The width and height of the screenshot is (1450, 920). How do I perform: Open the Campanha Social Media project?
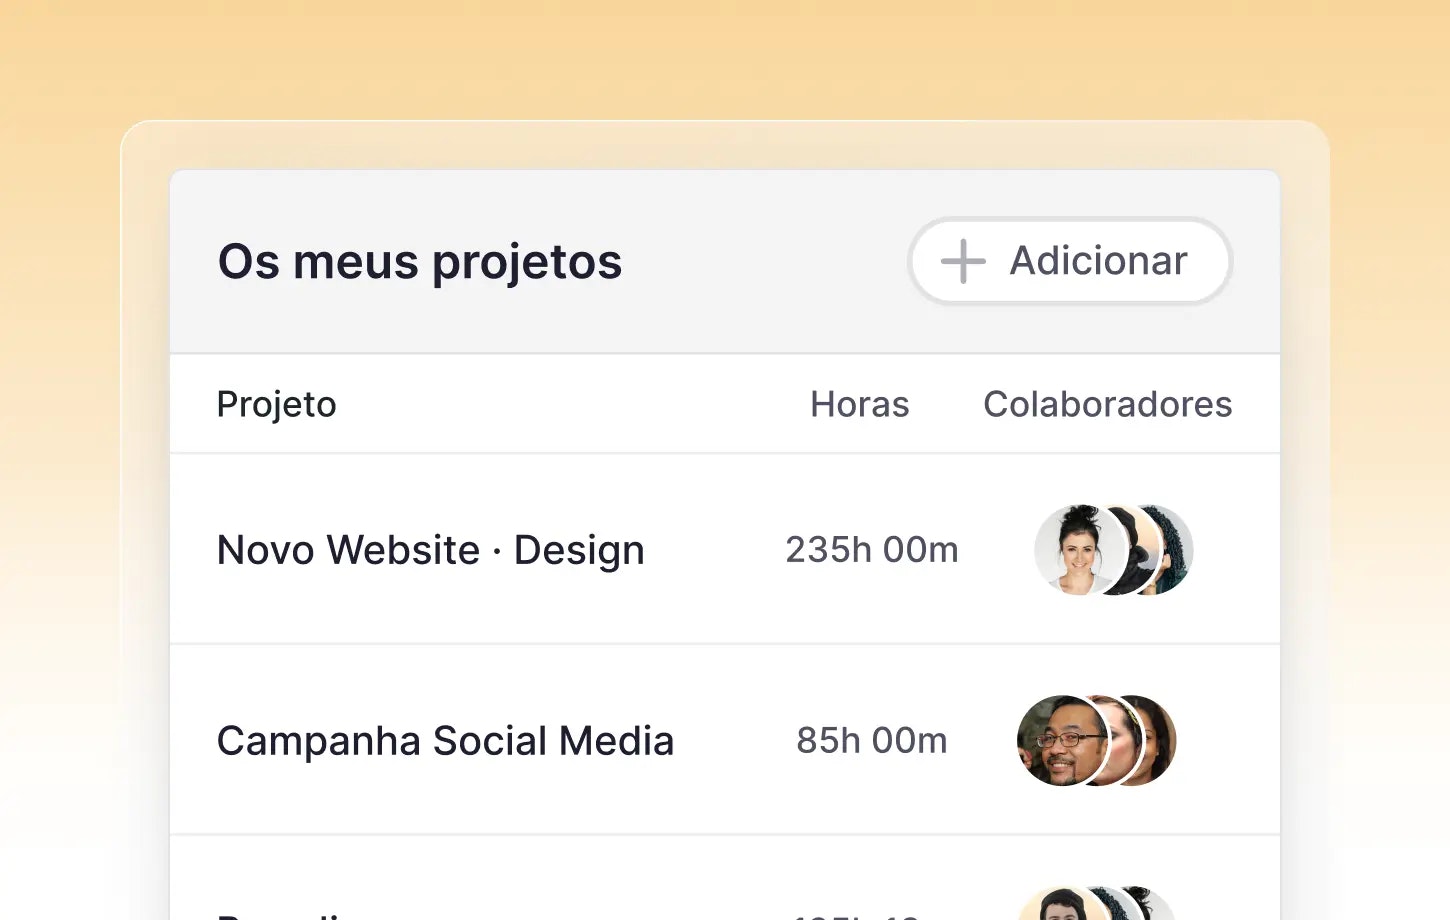coord(445,741)
